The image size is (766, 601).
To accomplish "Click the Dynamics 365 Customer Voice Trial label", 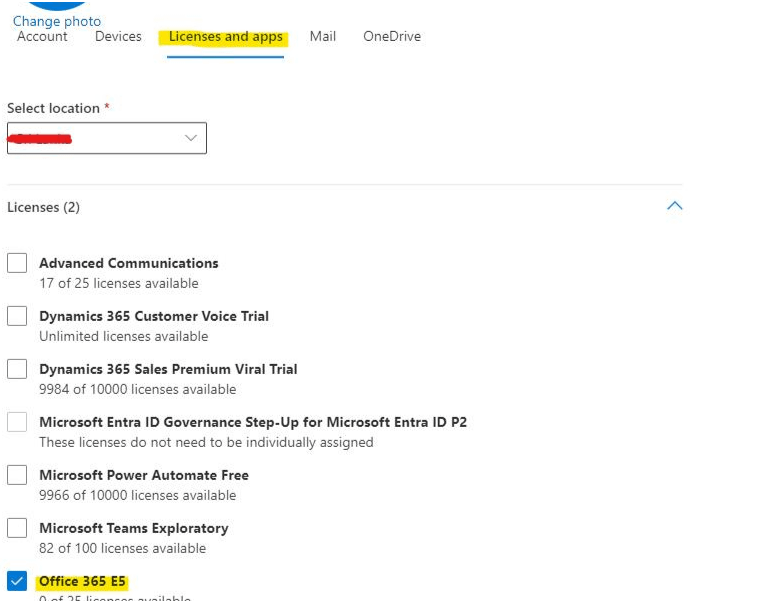I will tap(154, 316).
